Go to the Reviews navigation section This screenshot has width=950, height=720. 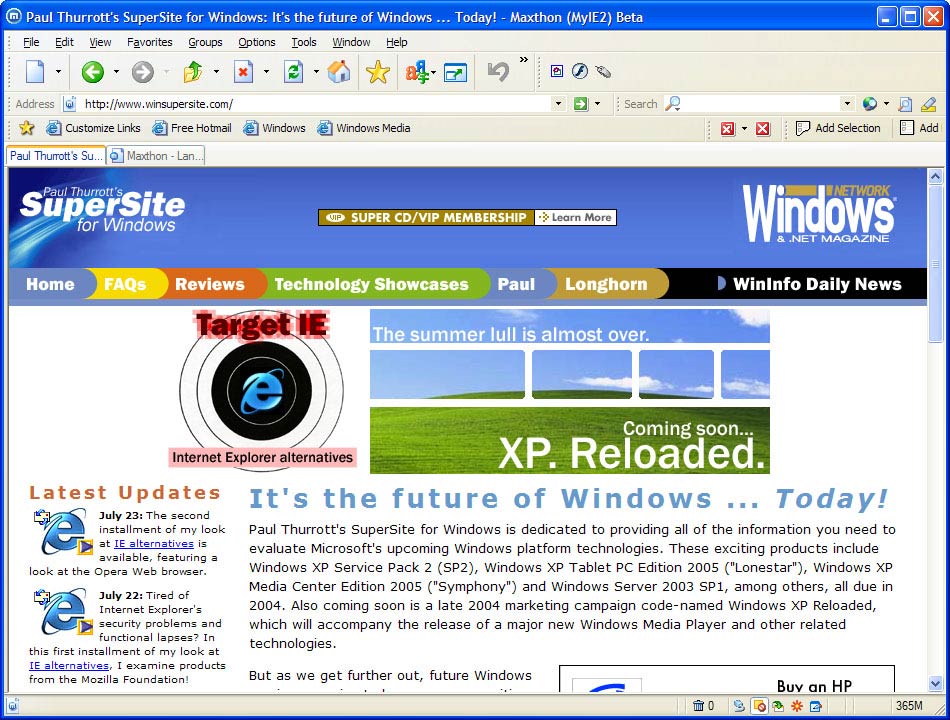[x=210, y=284]
